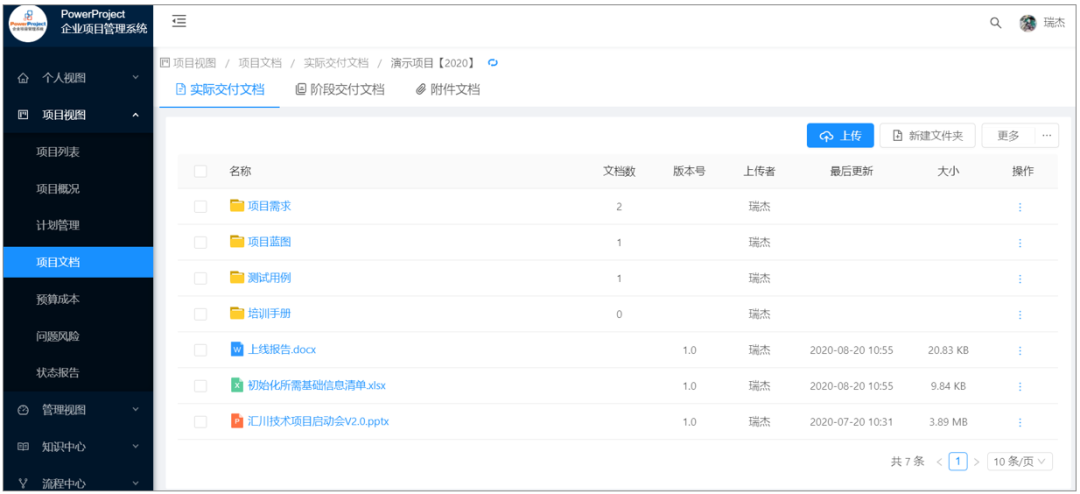
Task: Click the branch icon of 流程中心
Action: pos(23,483)
